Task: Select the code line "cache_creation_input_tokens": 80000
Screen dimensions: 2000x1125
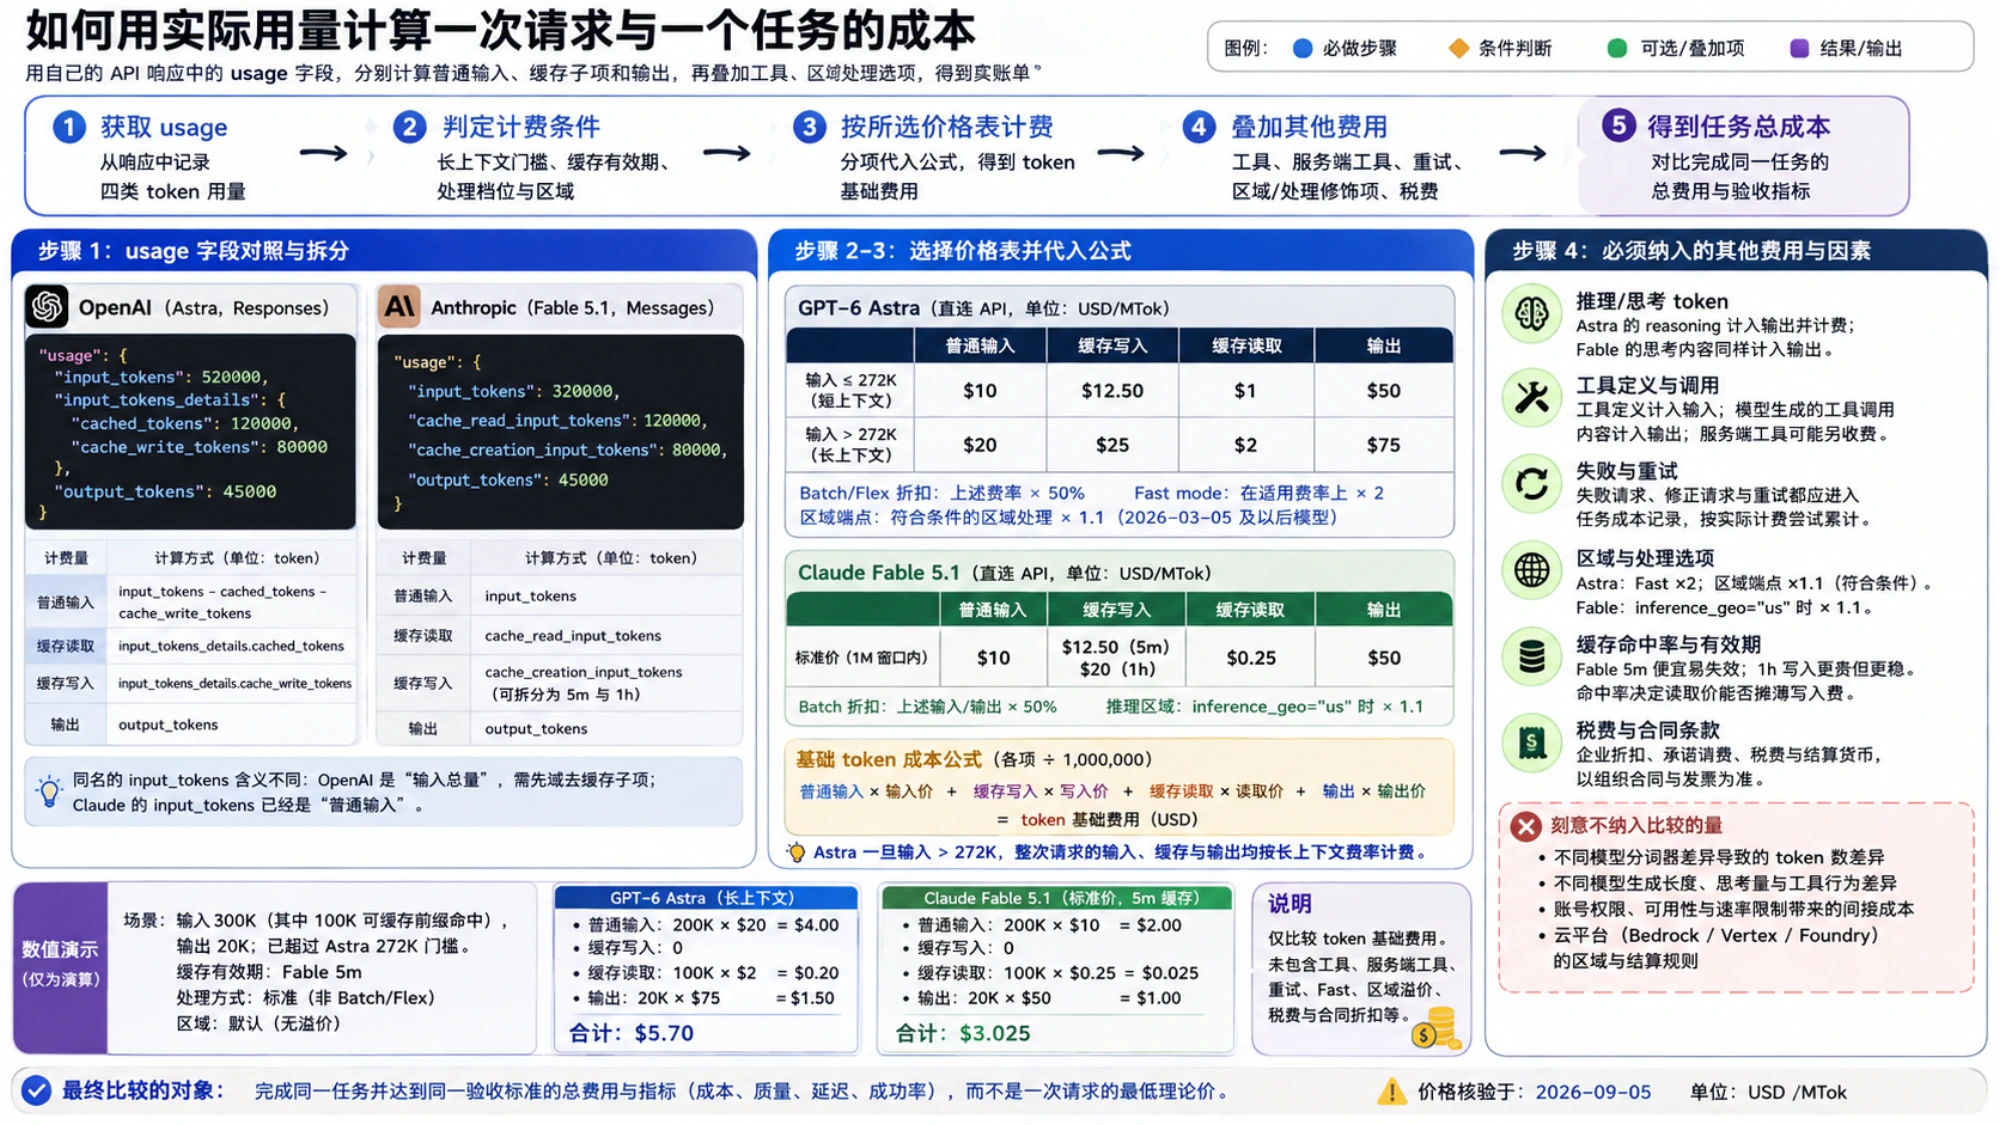Action: [567, 450]
